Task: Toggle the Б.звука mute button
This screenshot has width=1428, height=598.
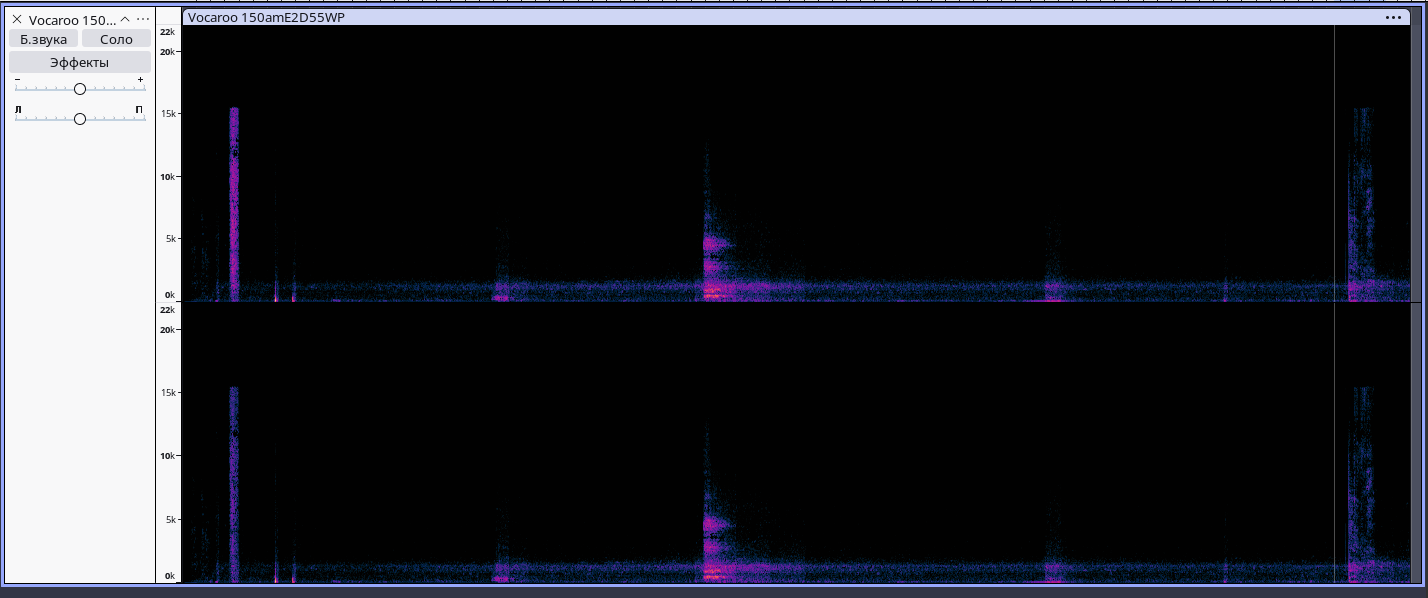Action: [43, 39]
